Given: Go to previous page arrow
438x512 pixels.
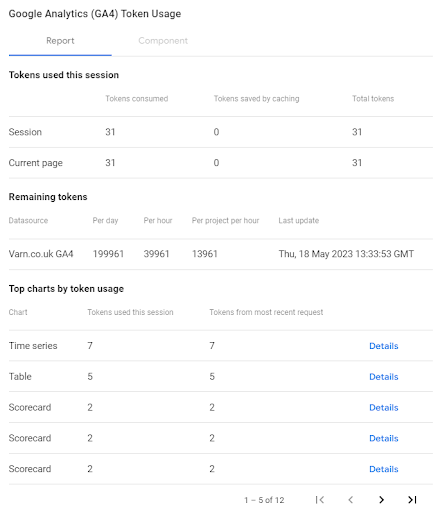Looking at the screenshot, I should [350, 499].
